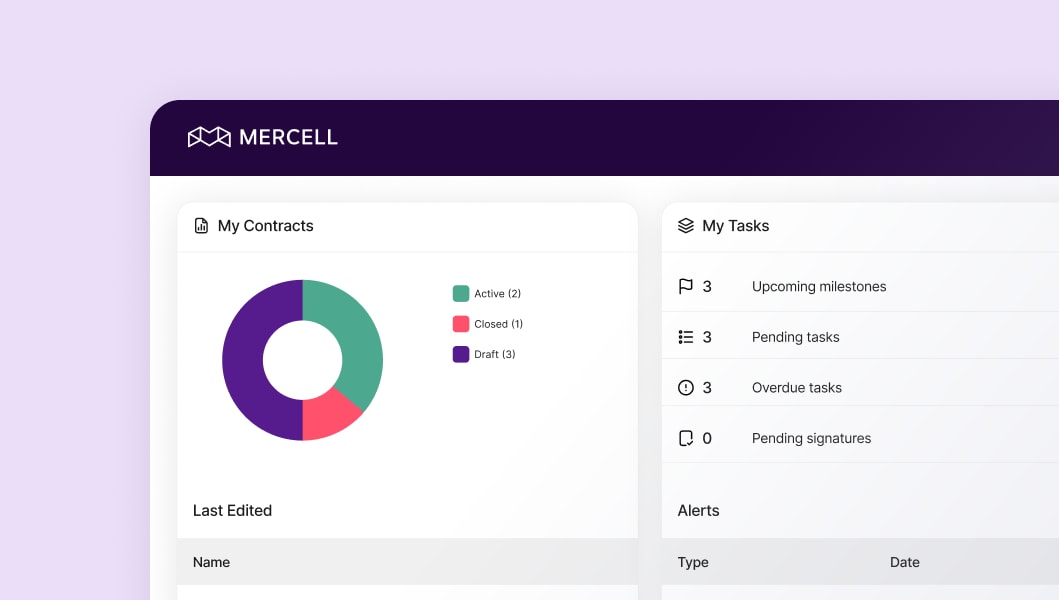Viewport: 1059px width, 600px height.
Task: Select the purple Draft legend swatch
Action: [461, 354]
